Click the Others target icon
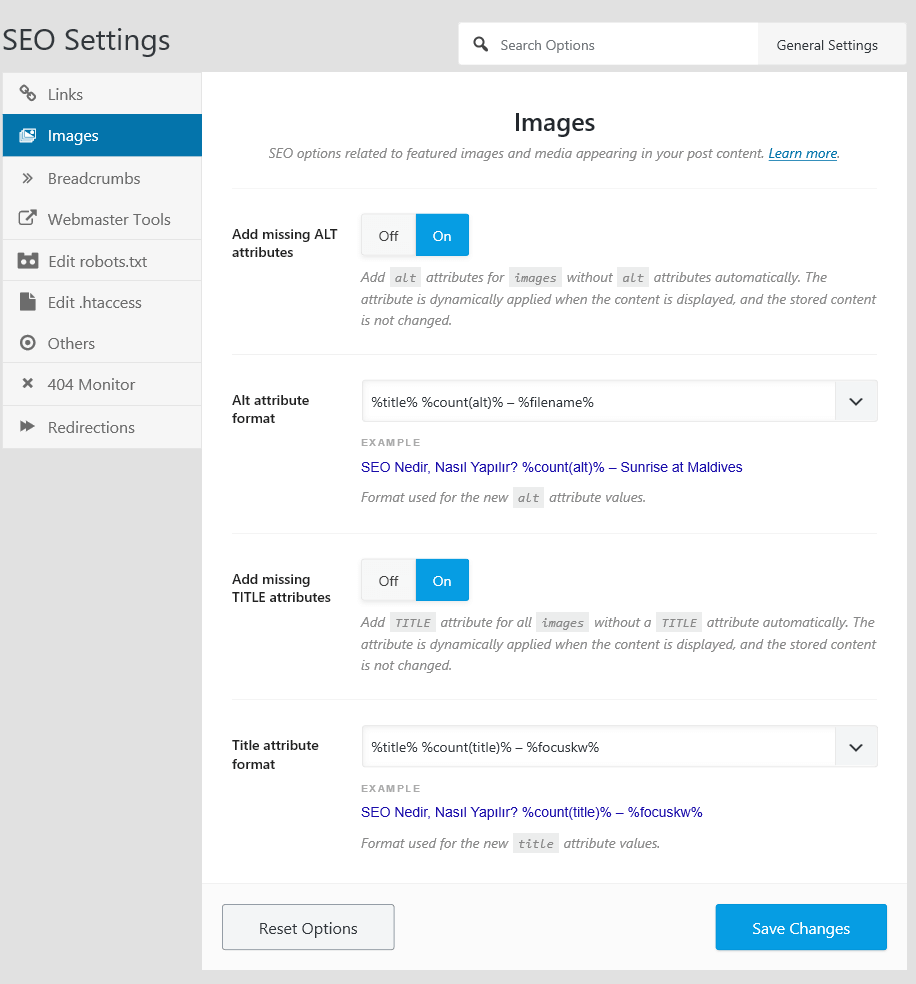 coord(27,343)
